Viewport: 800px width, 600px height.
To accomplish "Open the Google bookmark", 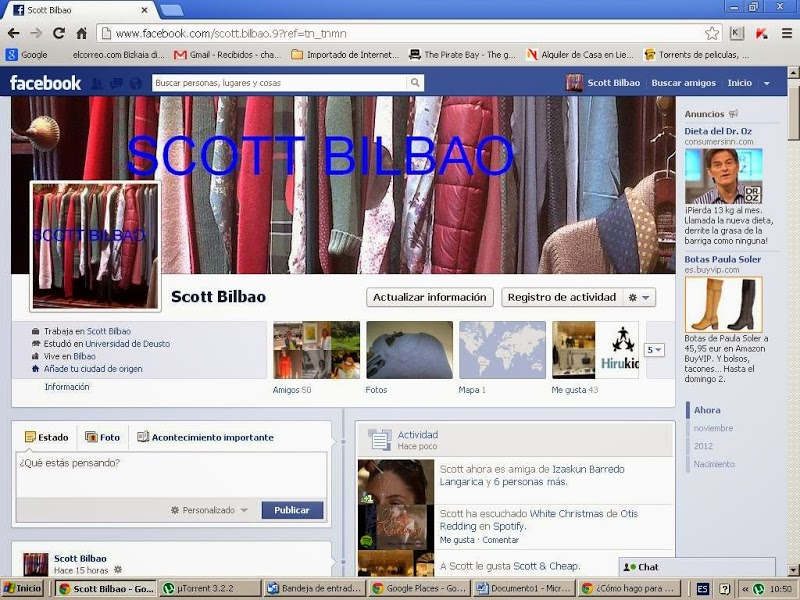I will [x=27, y=55].
